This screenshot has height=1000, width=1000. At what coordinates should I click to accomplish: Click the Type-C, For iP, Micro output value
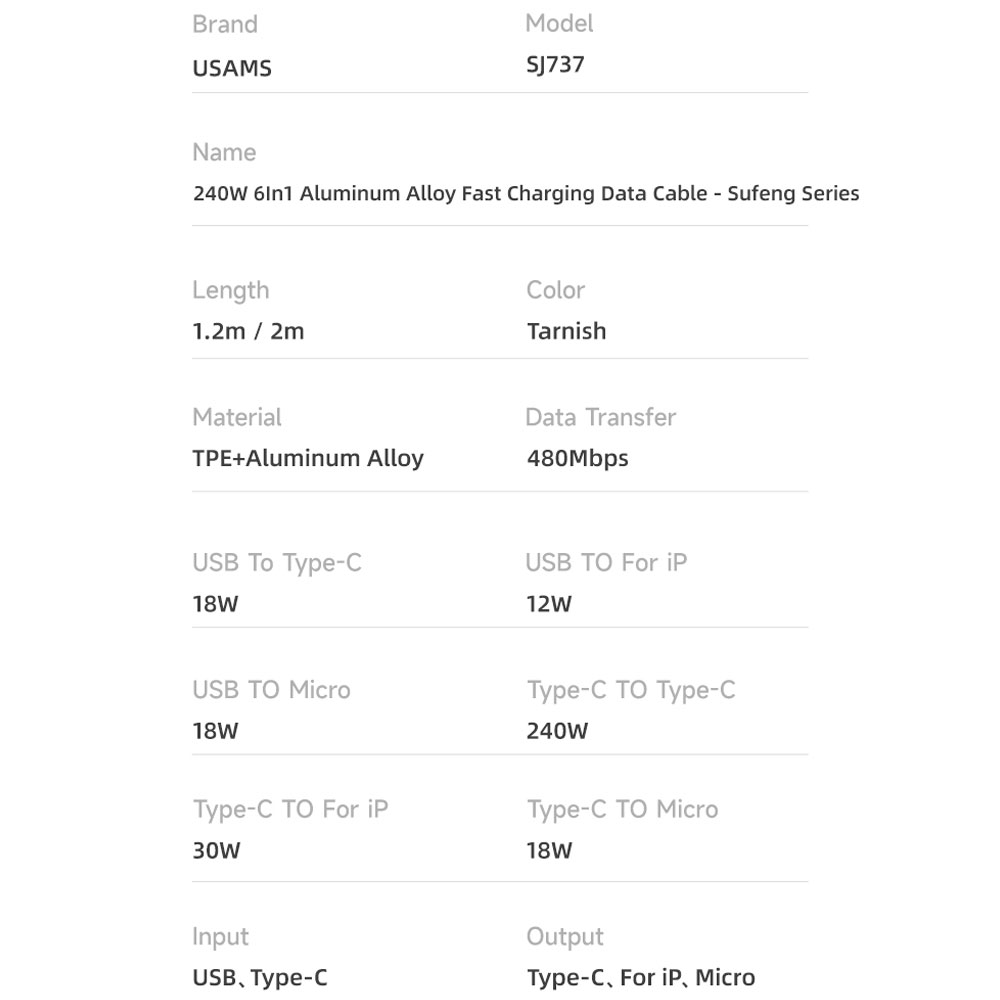641,977
